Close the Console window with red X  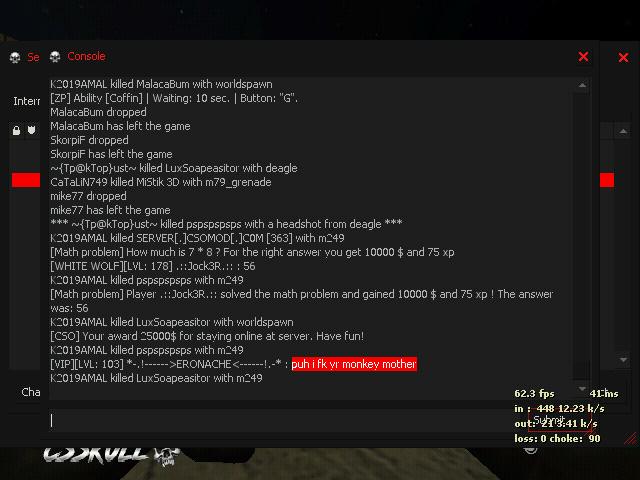coord(583,57)
